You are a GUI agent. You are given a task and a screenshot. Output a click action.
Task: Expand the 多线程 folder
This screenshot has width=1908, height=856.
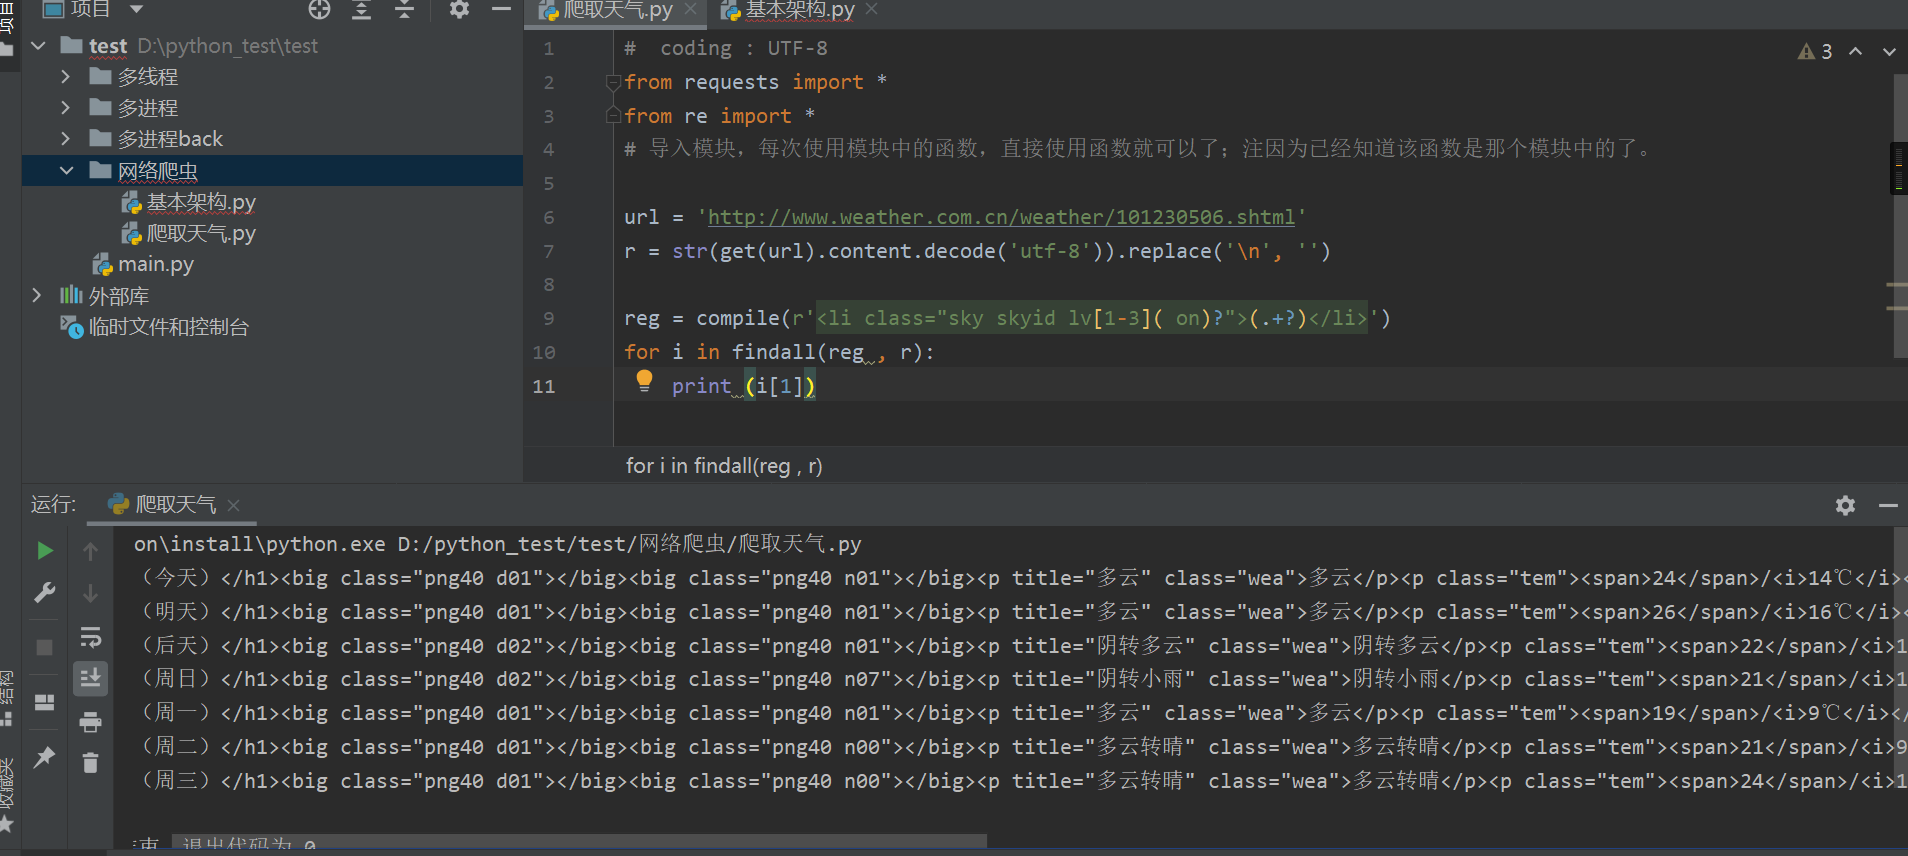[66, 77]
